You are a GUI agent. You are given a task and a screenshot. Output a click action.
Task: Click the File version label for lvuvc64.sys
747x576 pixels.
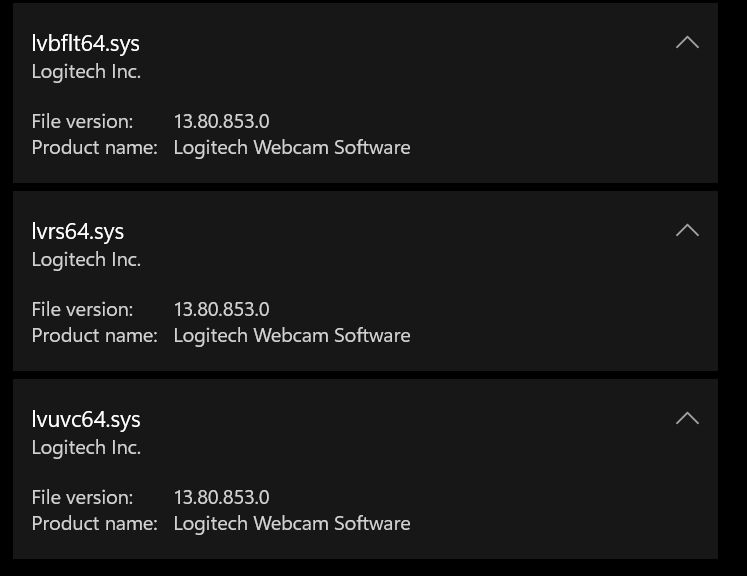82,497
